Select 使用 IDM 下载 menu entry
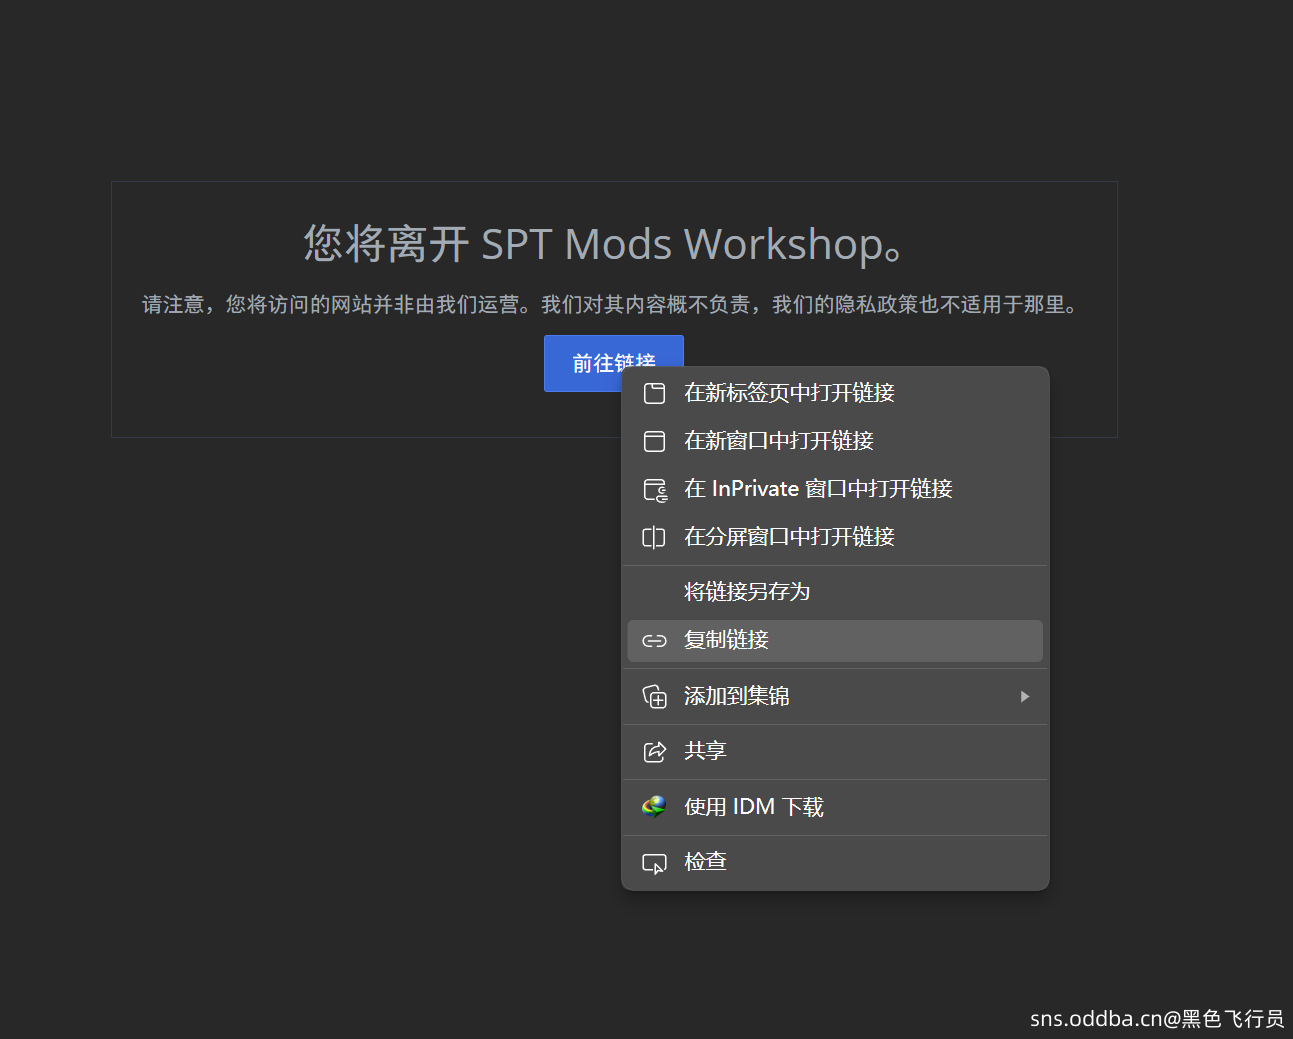Image resolution: width=1293 pixels, height=1039 pixels. tap(835, 807)
